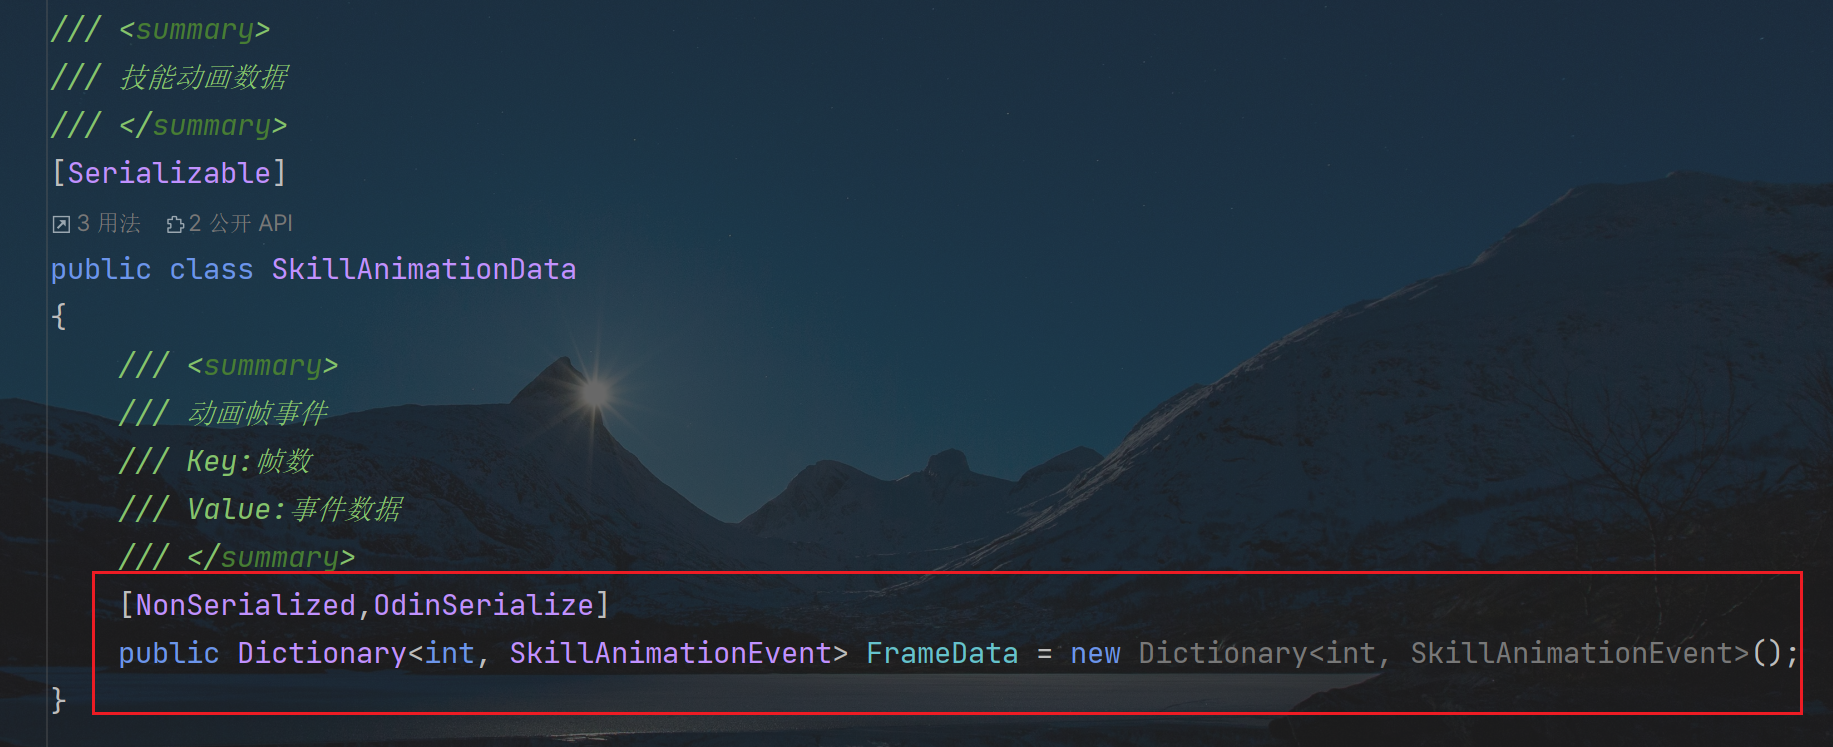
Task: Click the Serializable attribute
Action: point(169,173)
